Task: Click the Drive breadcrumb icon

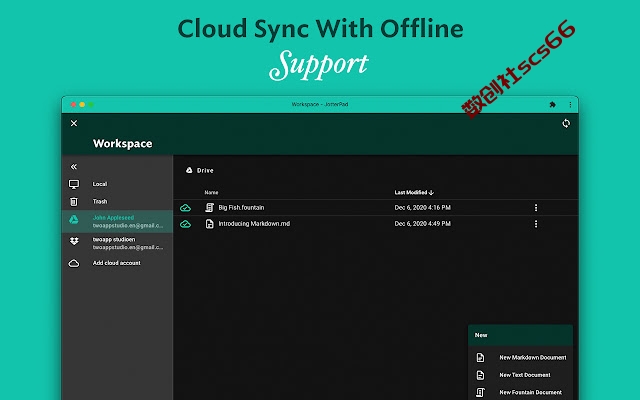Action: (x=189, y=170)
